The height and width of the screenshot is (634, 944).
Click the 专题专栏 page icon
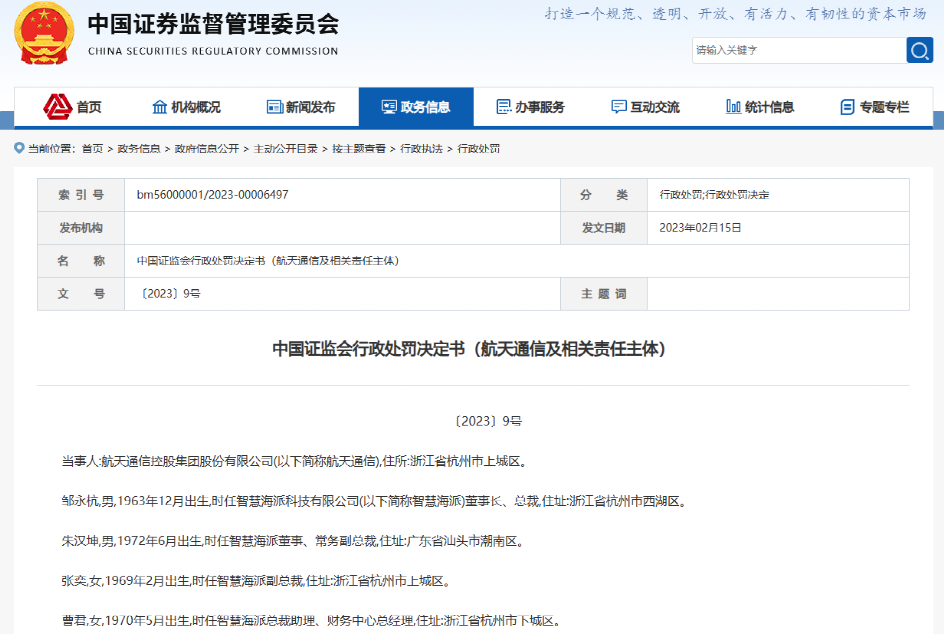click(847, 107)
